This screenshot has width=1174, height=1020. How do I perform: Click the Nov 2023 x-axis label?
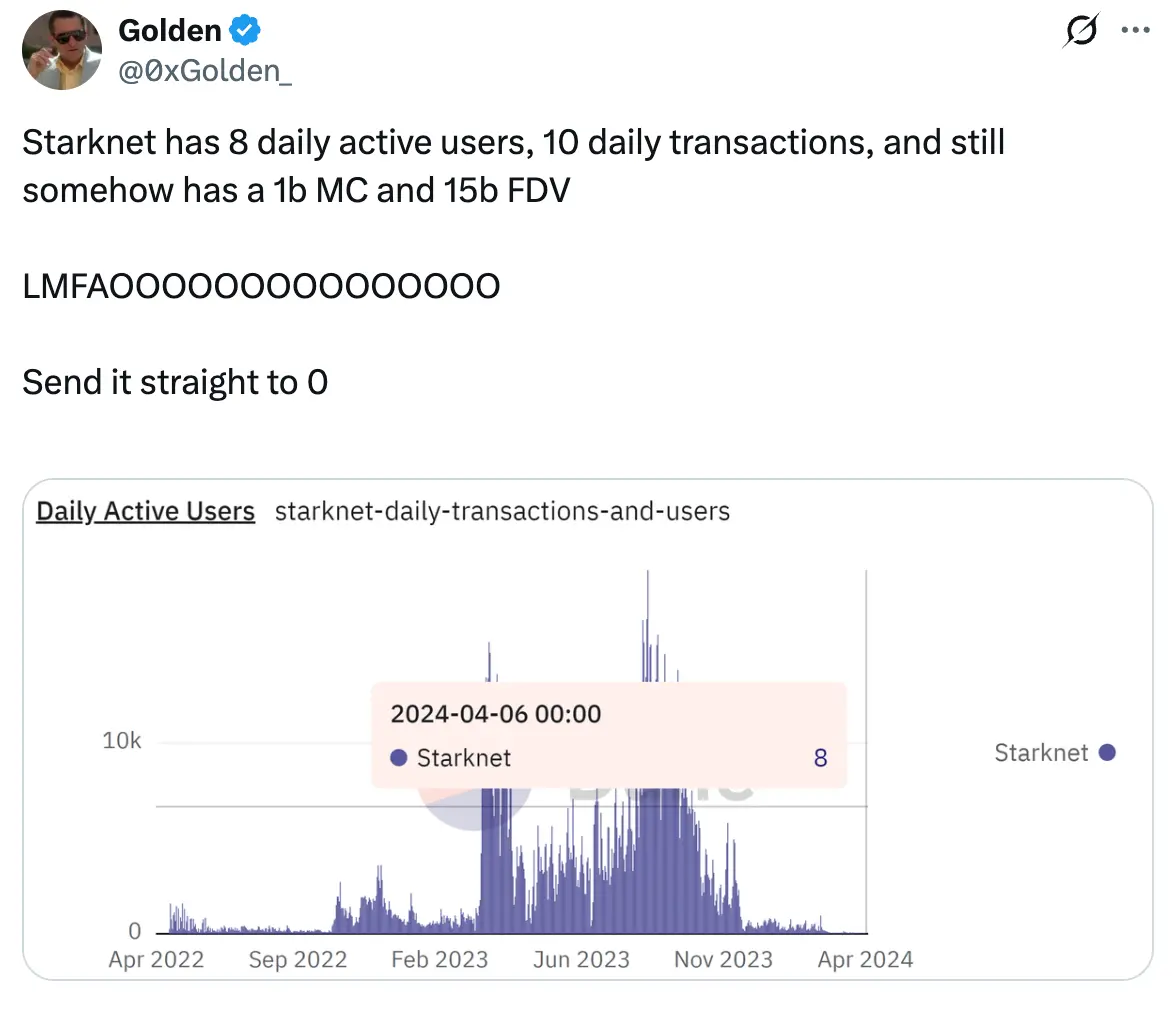click(723, 960)
